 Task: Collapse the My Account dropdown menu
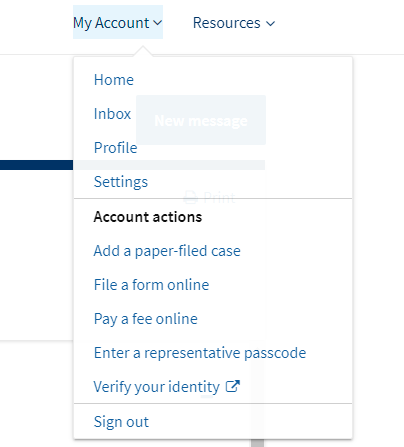pos(118,22)
